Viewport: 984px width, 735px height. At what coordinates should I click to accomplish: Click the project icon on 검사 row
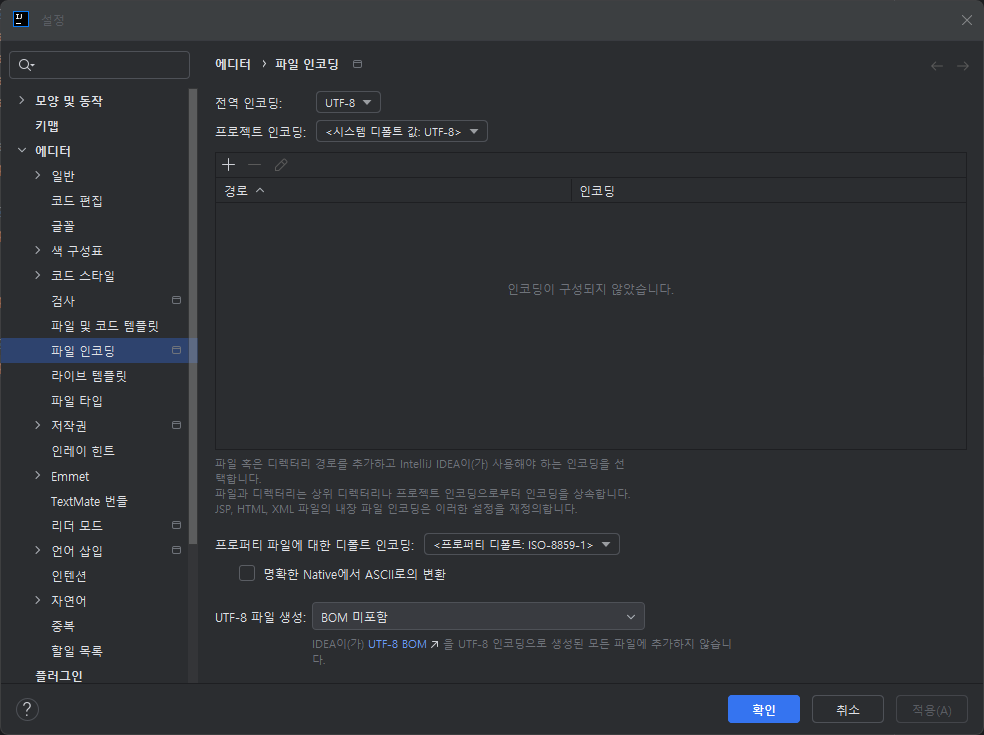[x=176, y=300]
